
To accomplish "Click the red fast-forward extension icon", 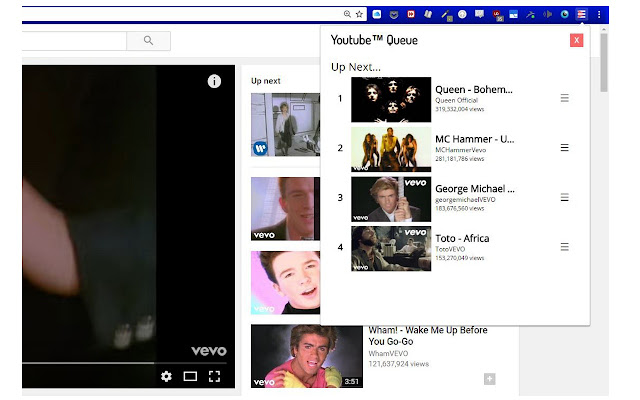I will point(411,14).
